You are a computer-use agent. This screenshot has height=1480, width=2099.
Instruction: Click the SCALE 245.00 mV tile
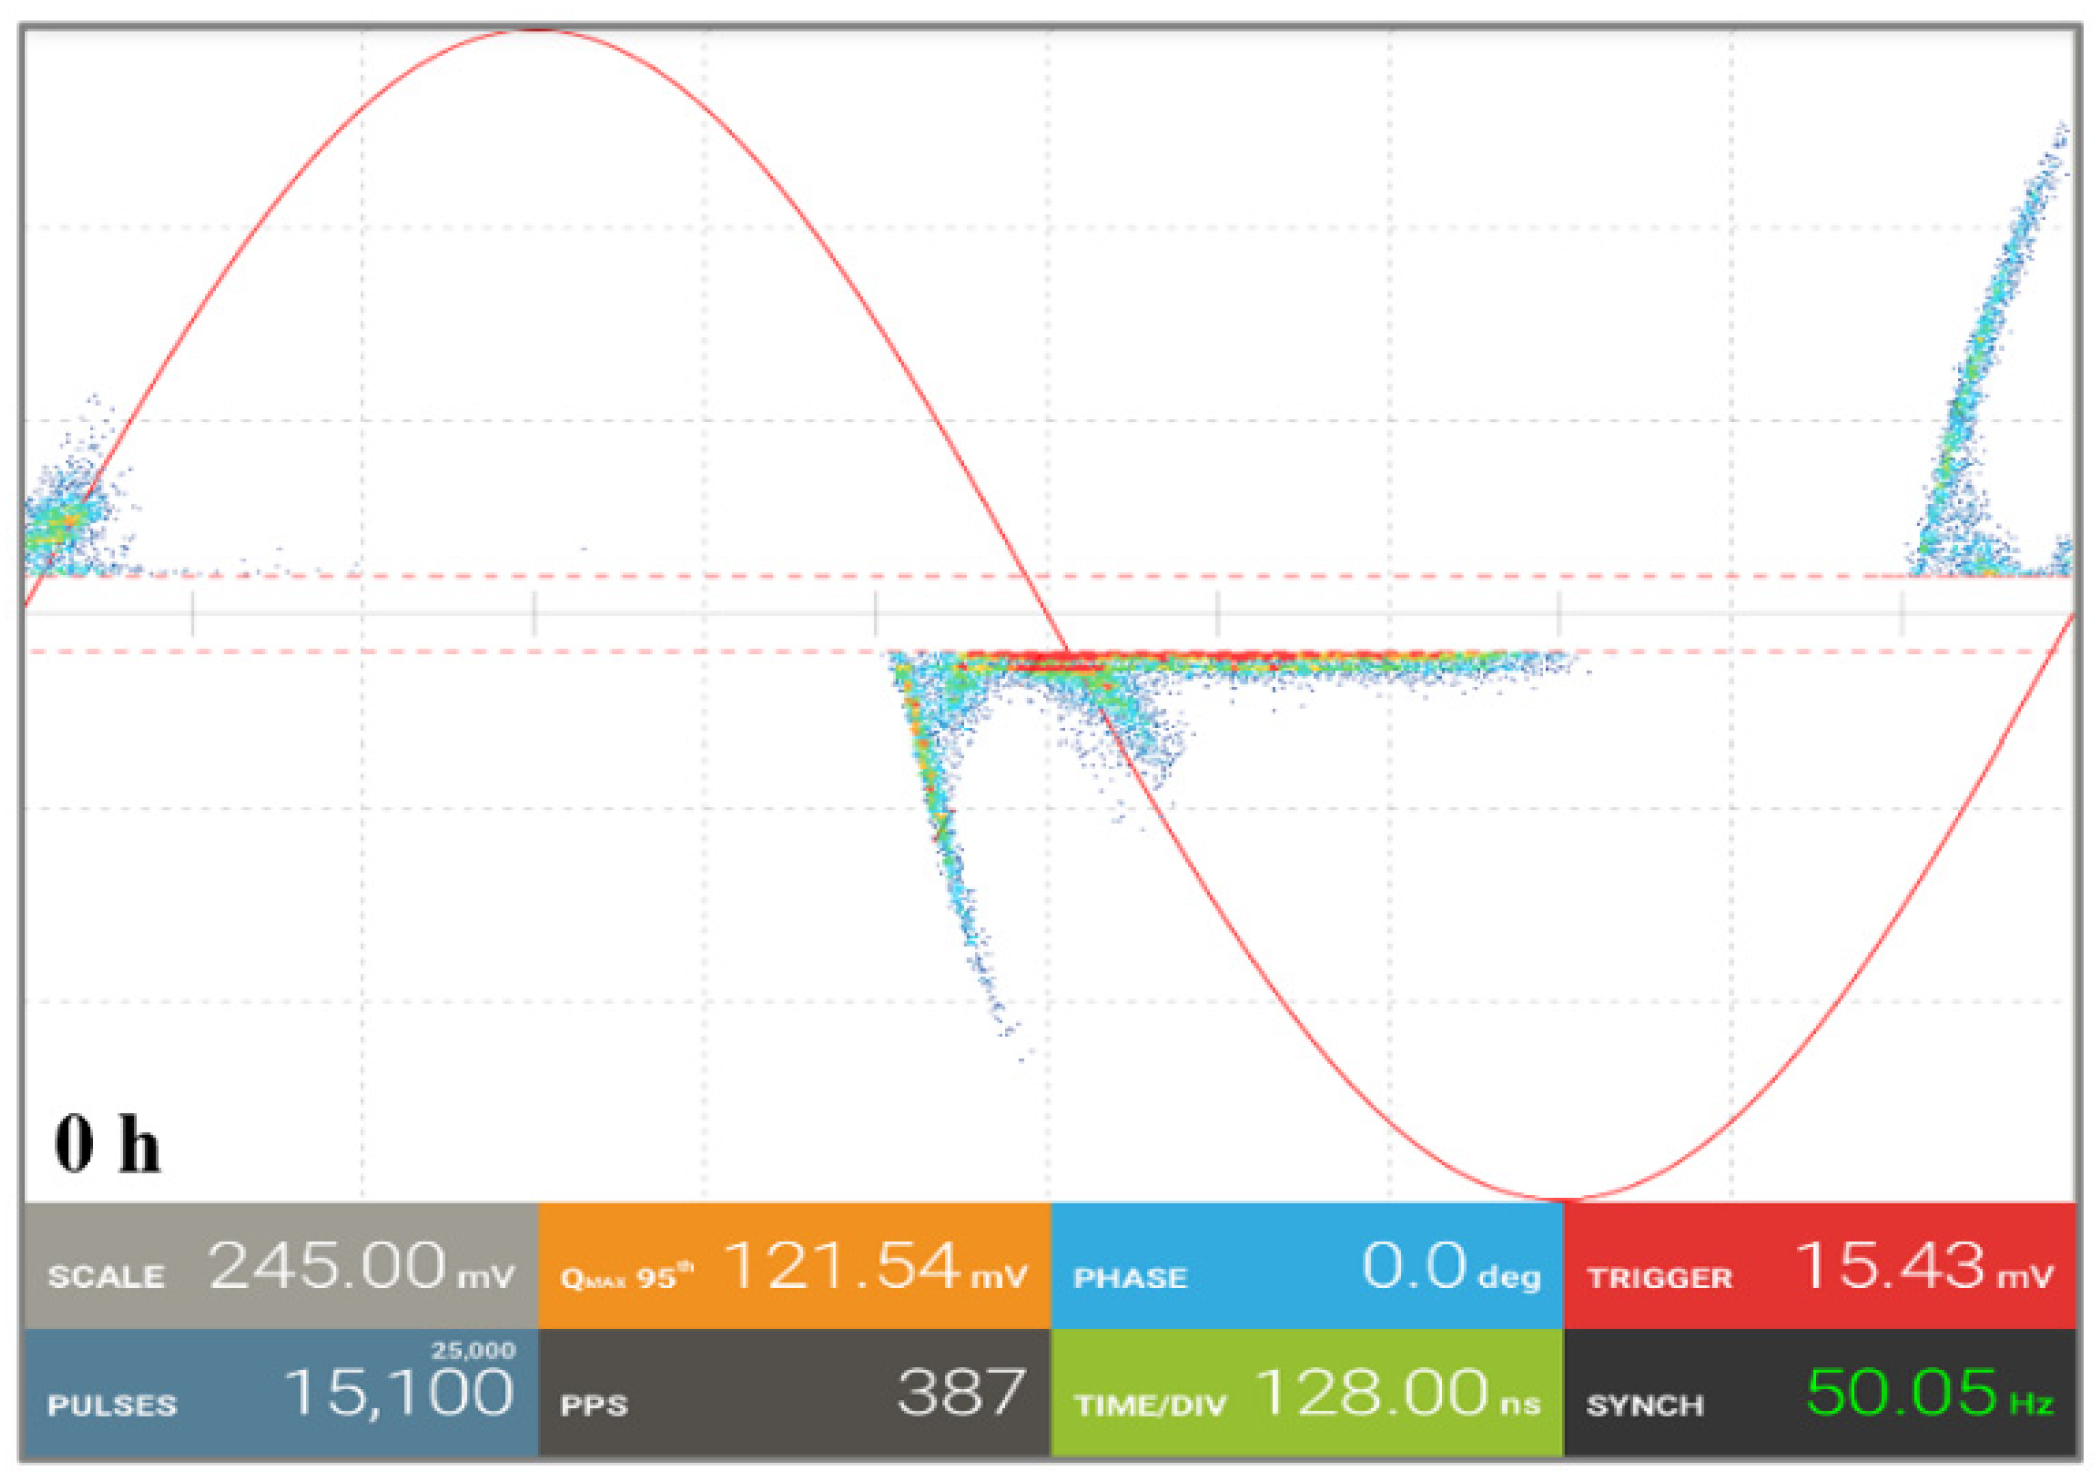point(280,1266)
